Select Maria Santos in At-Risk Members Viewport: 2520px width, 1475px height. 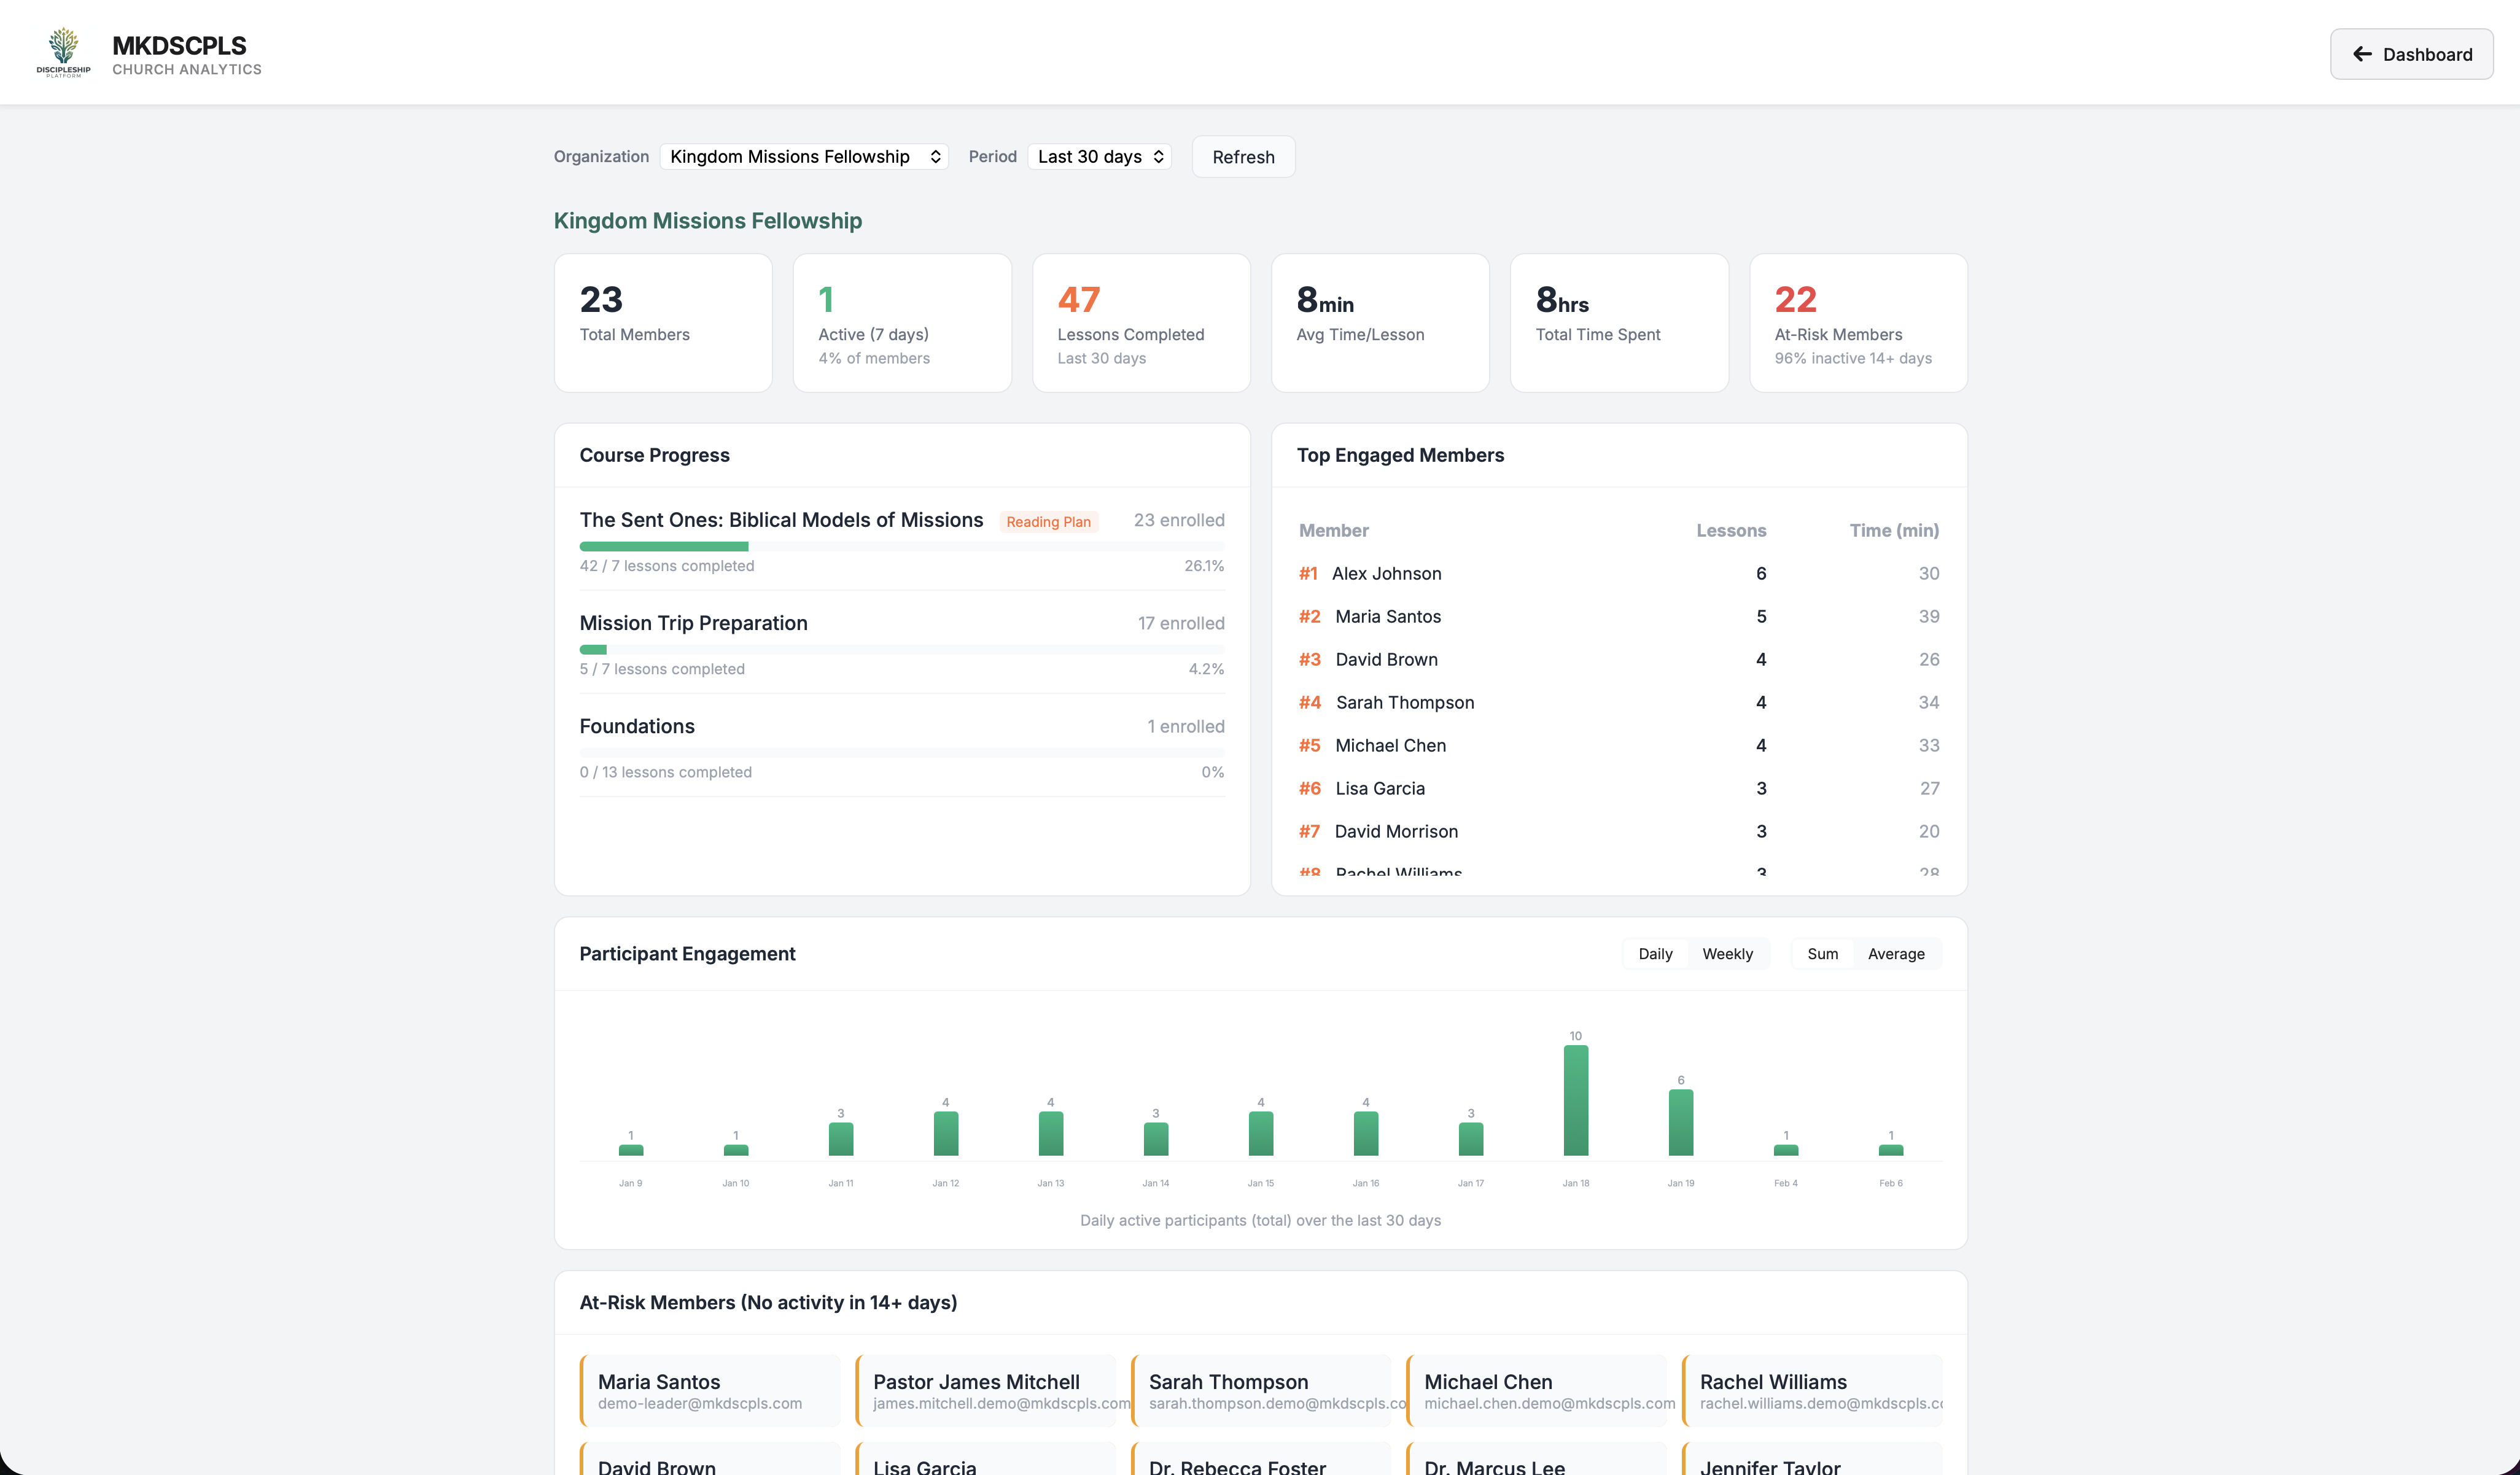pos(710,1390)
